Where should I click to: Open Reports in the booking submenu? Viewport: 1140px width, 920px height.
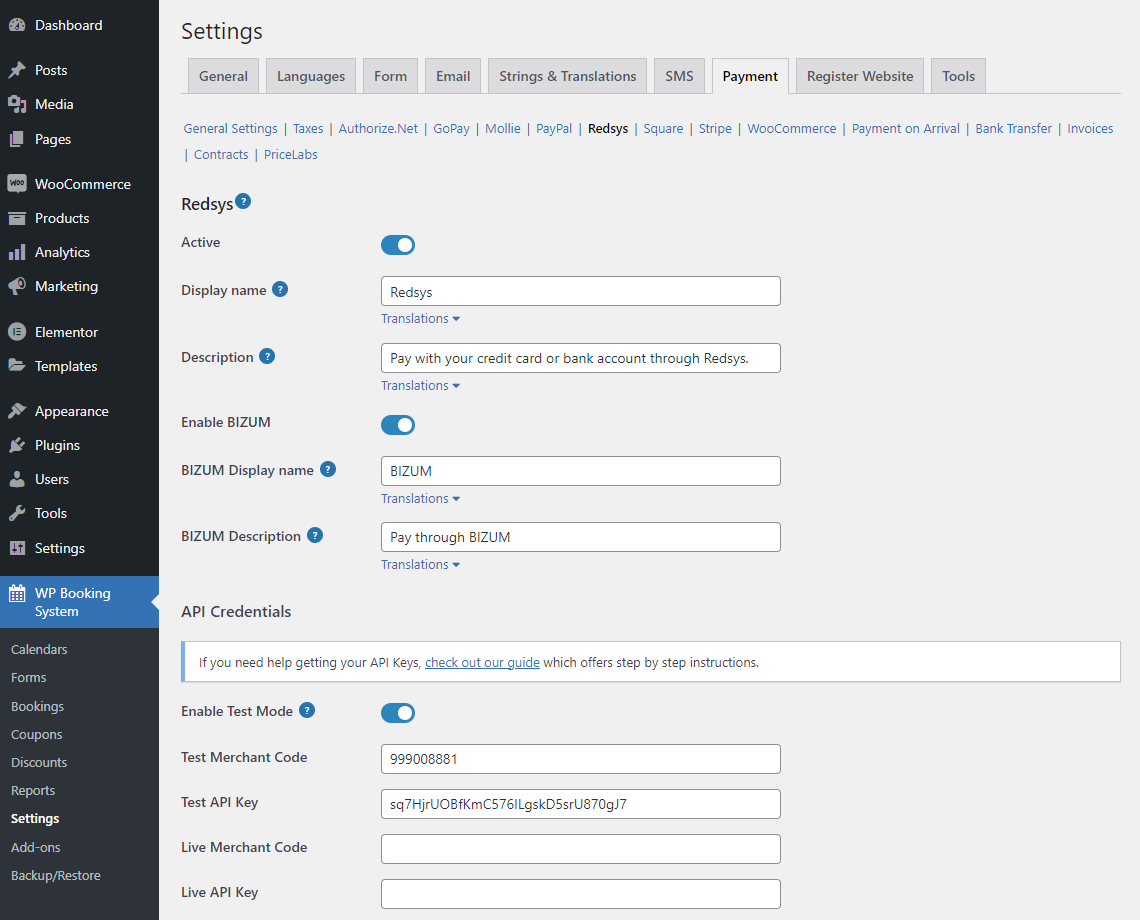(33, 791)
